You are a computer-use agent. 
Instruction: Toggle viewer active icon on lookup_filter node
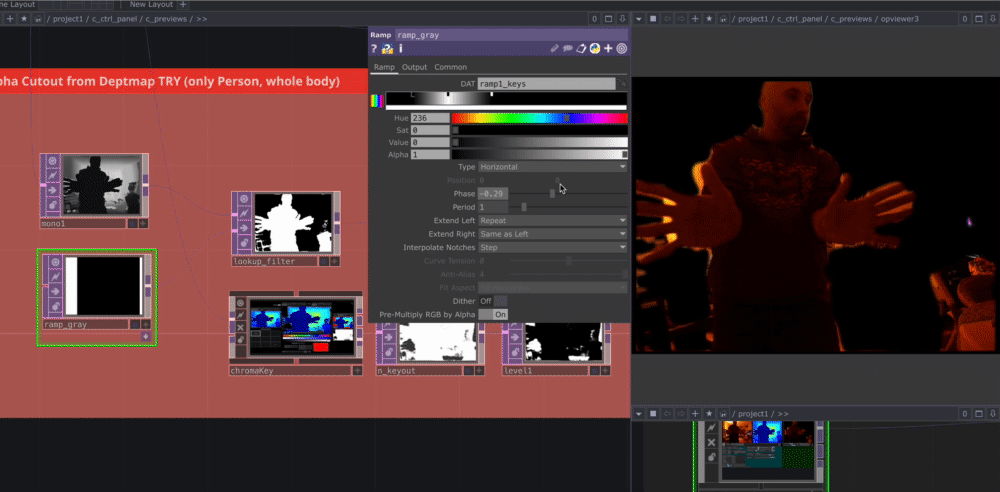coord(244,199)
